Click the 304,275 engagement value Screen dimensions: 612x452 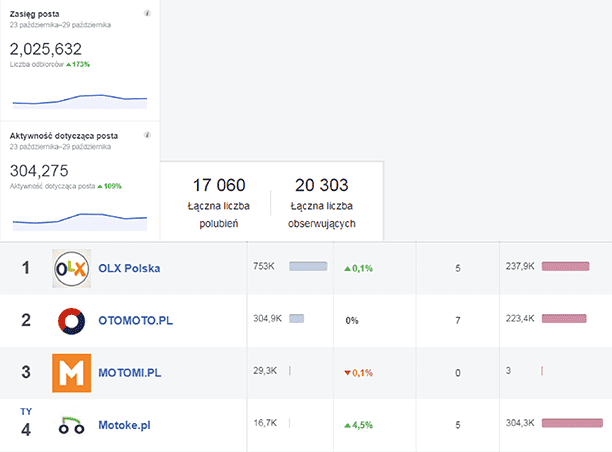(x=39, y=171)
